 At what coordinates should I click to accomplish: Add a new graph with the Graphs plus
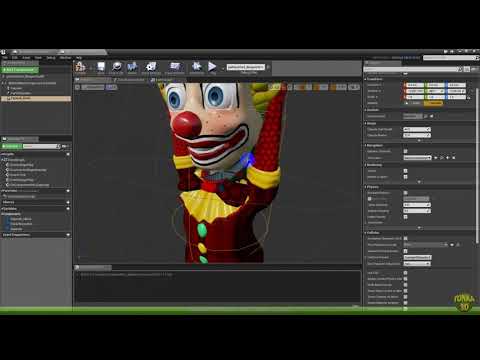[68, 154]
